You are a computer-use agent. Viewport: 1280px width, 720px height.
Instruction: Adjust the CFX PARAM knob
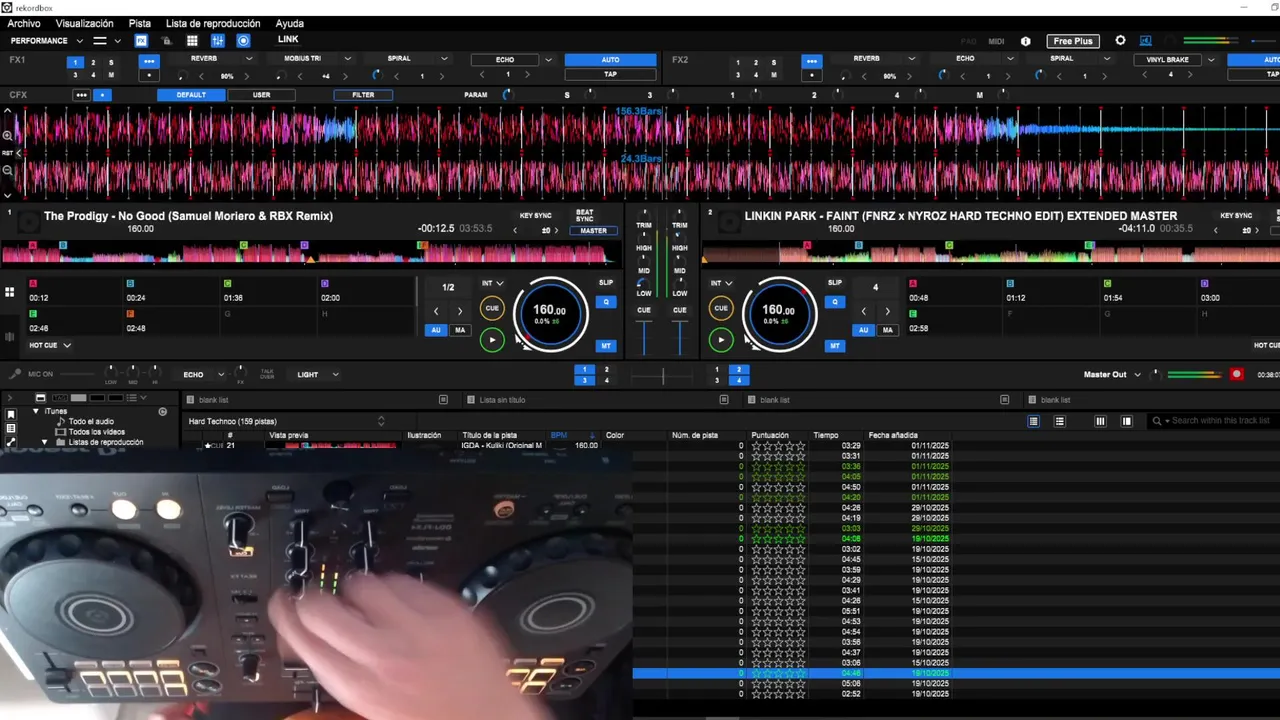[506, 95]
